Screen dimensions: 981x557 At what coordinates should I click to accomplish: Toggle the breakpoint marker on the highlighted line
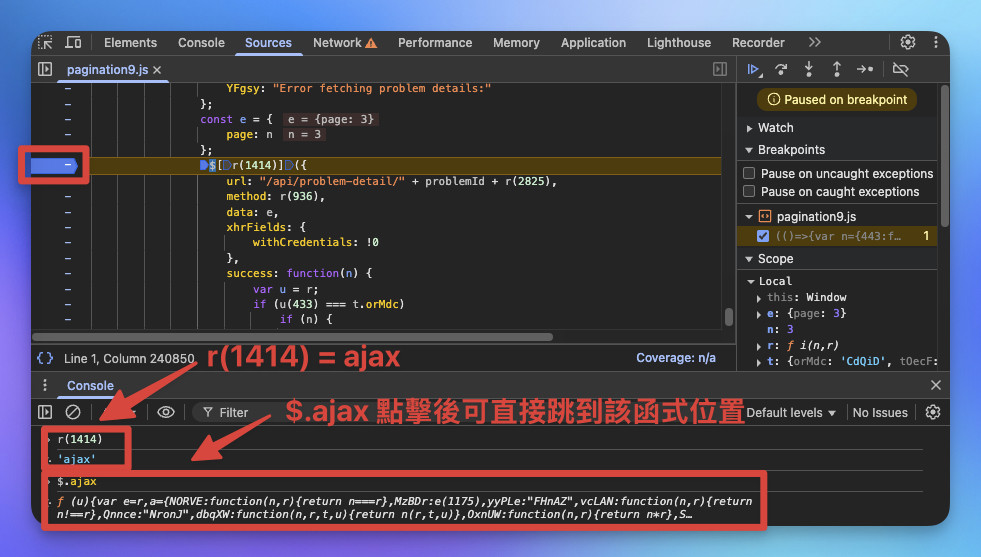click(x=54, y=165)
